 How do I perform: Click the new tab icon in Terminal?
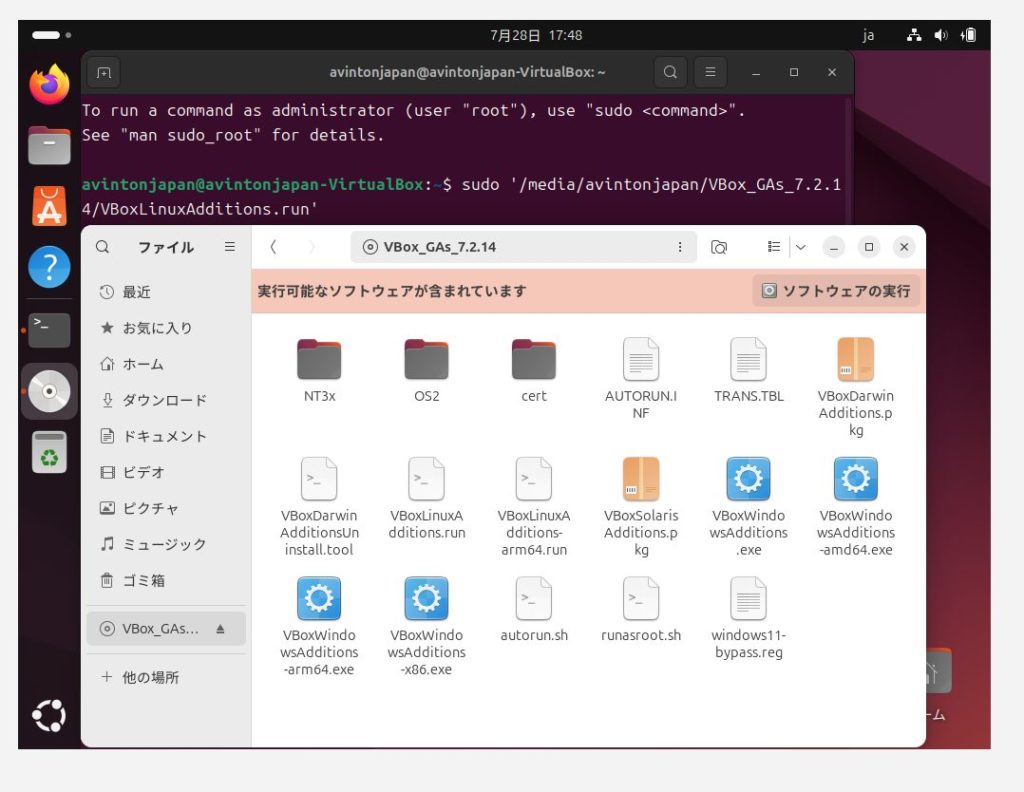[104, 72]
